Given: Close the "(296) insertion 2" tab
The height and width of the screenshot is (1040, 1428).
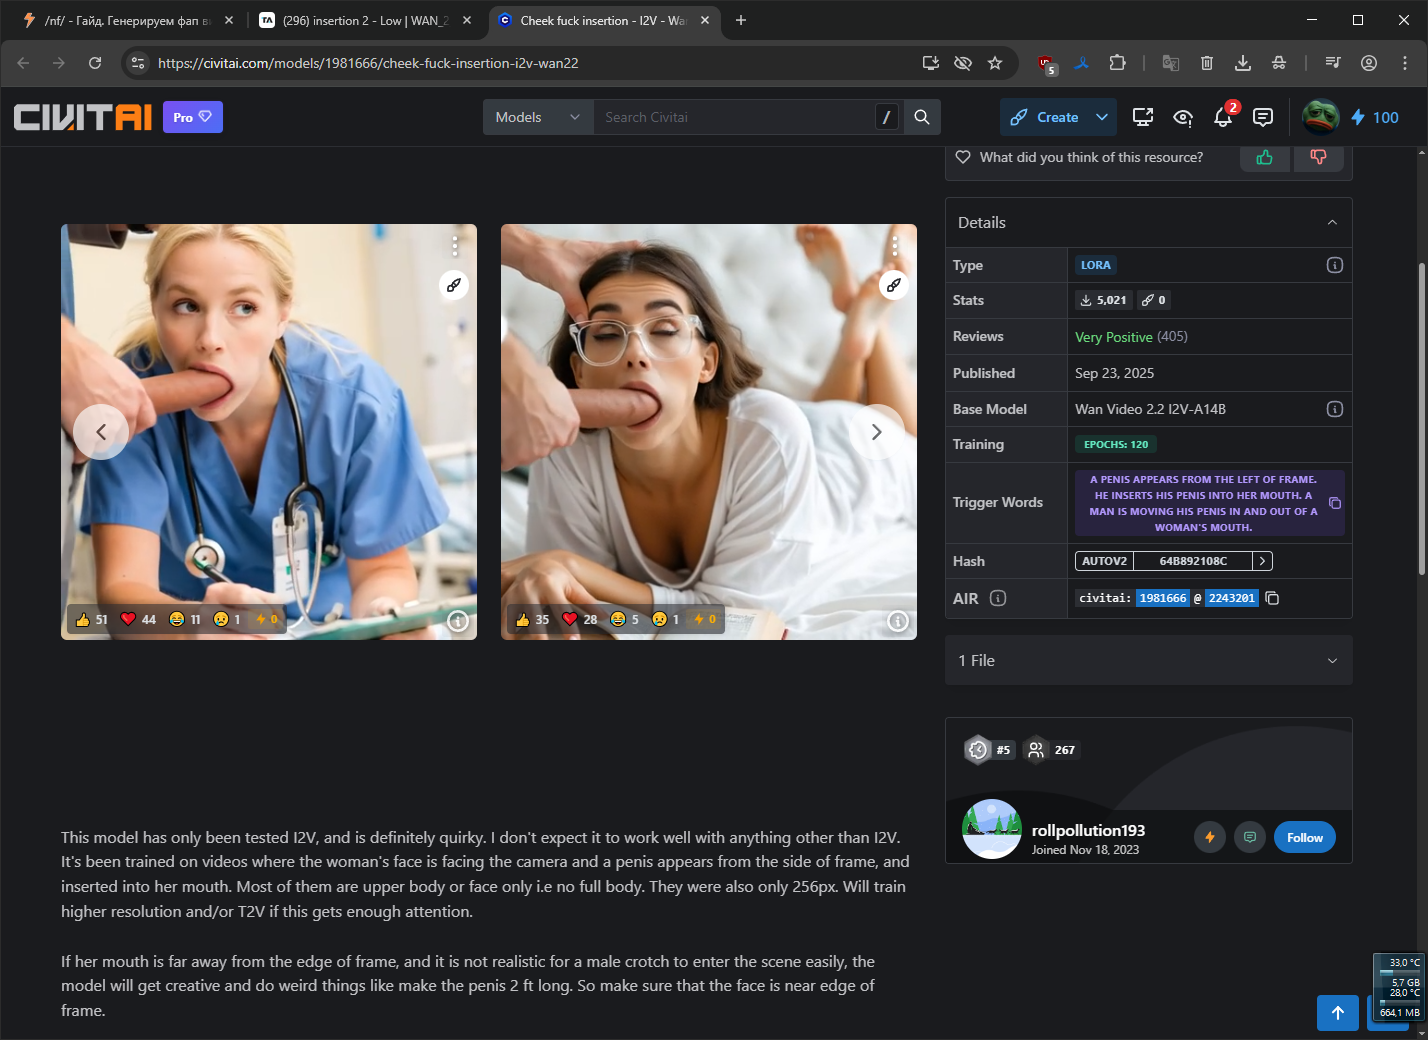Looking at the screenshot, I should tap(467, 20).
